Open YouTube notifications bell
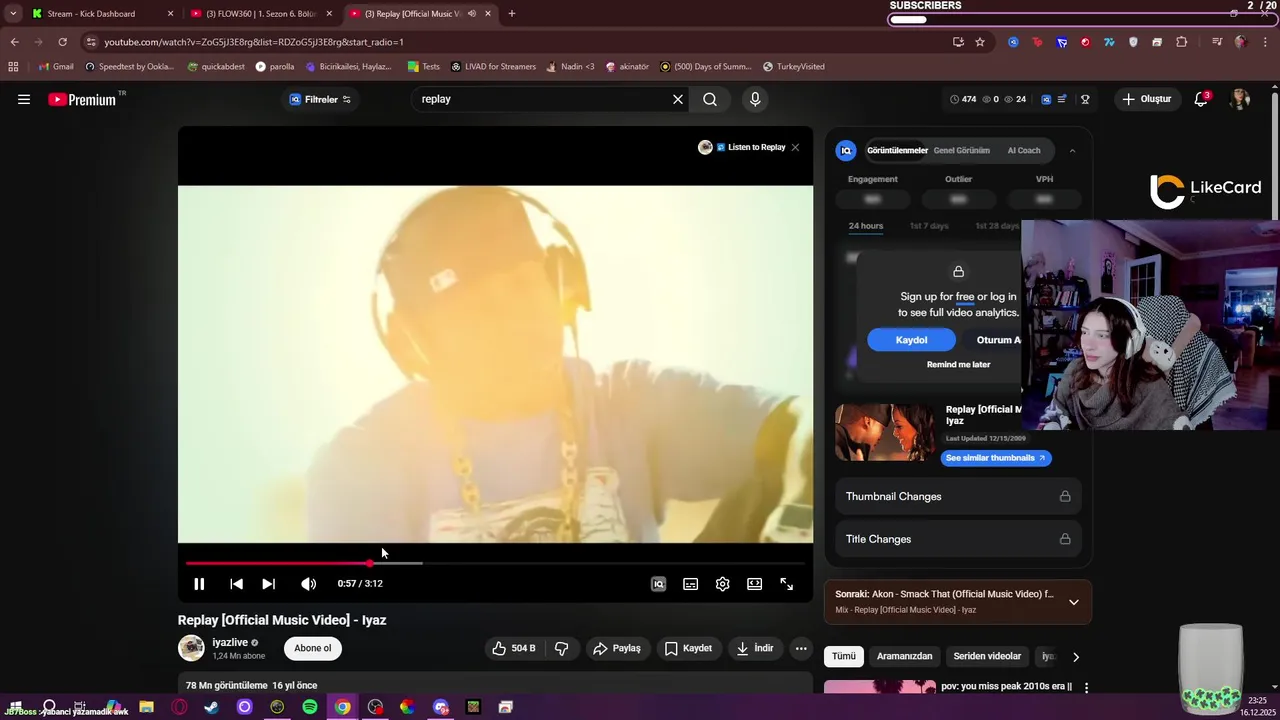The width and height of the screenshot is (1280, 720). click(1202, 99)
